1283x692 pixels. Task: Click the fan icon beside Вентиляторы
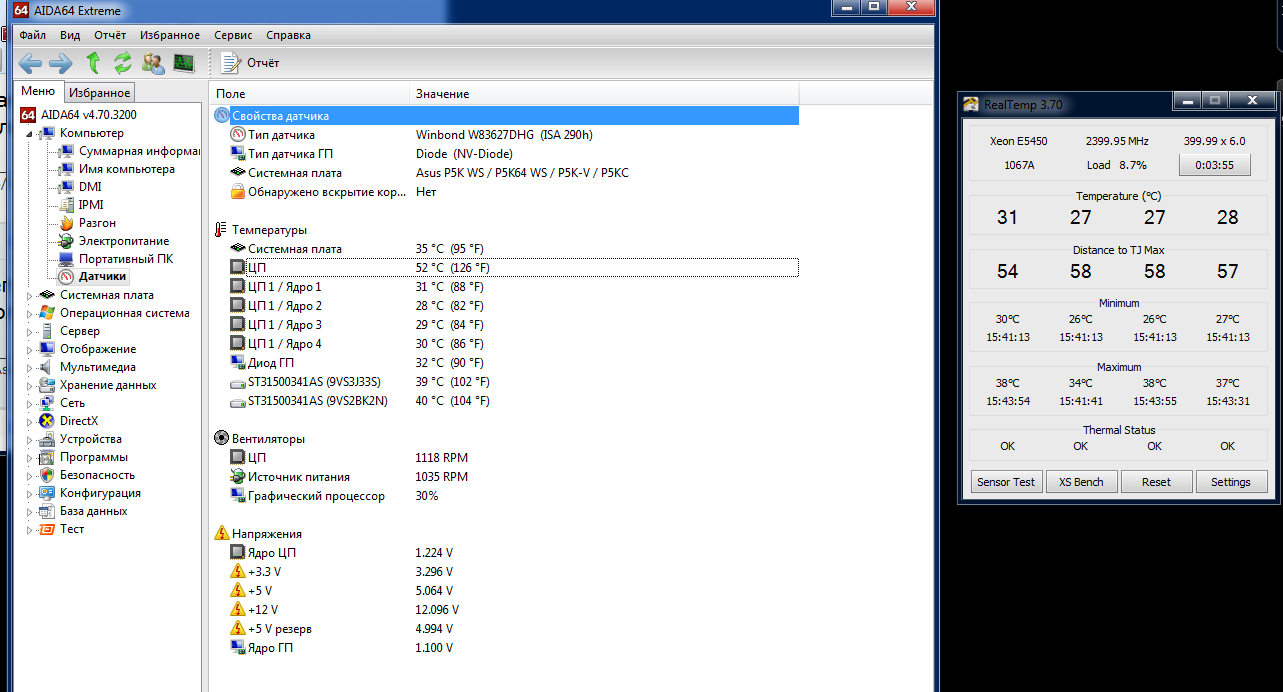(221, 439)
